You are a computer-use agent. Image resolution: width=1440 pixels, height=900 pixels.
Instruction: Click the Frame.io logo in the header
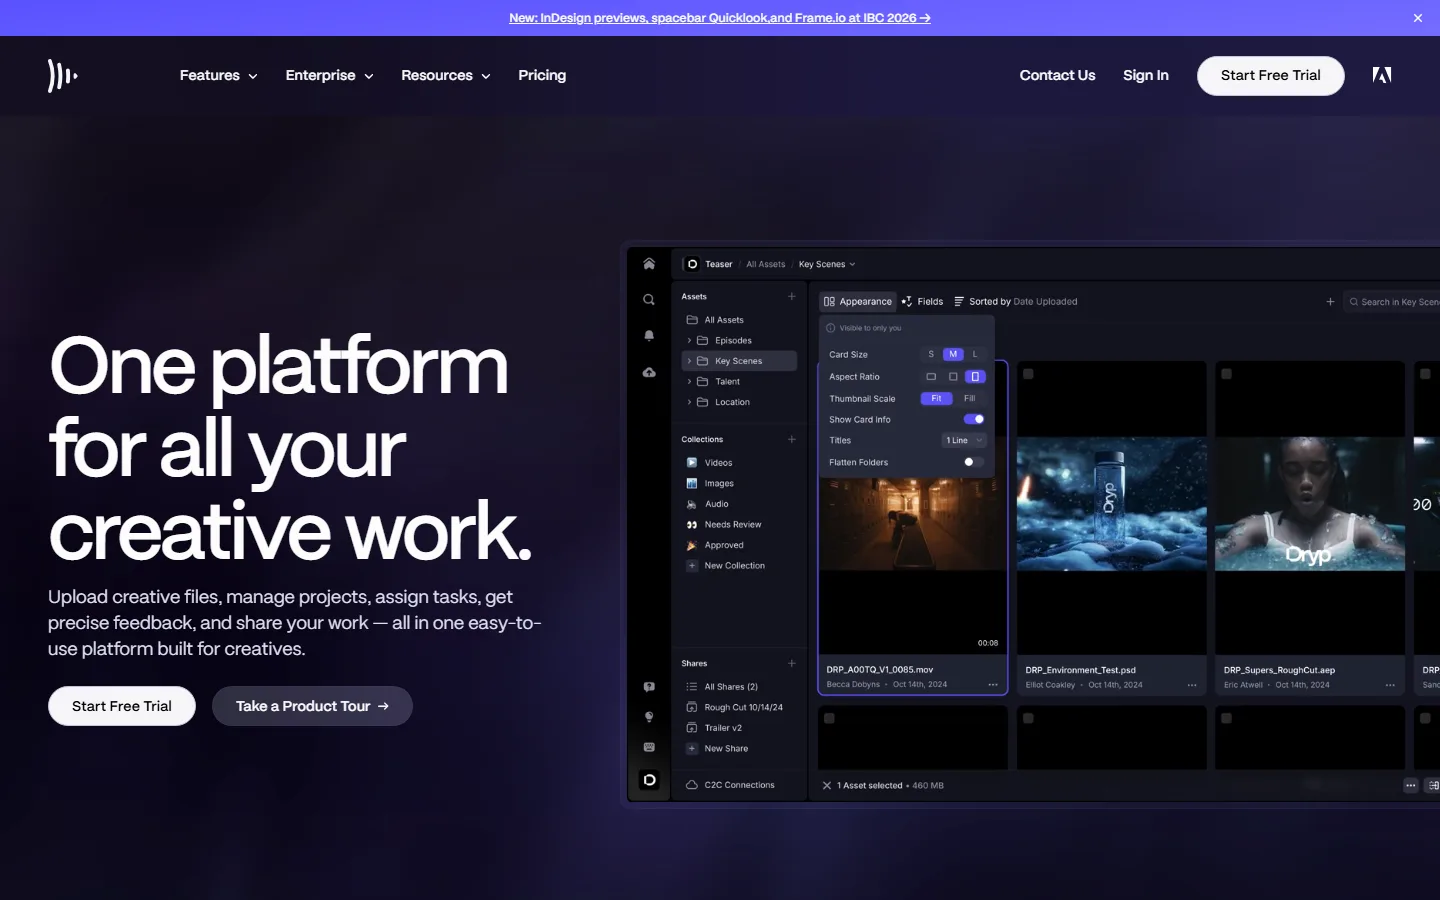(x=62, y=75)
